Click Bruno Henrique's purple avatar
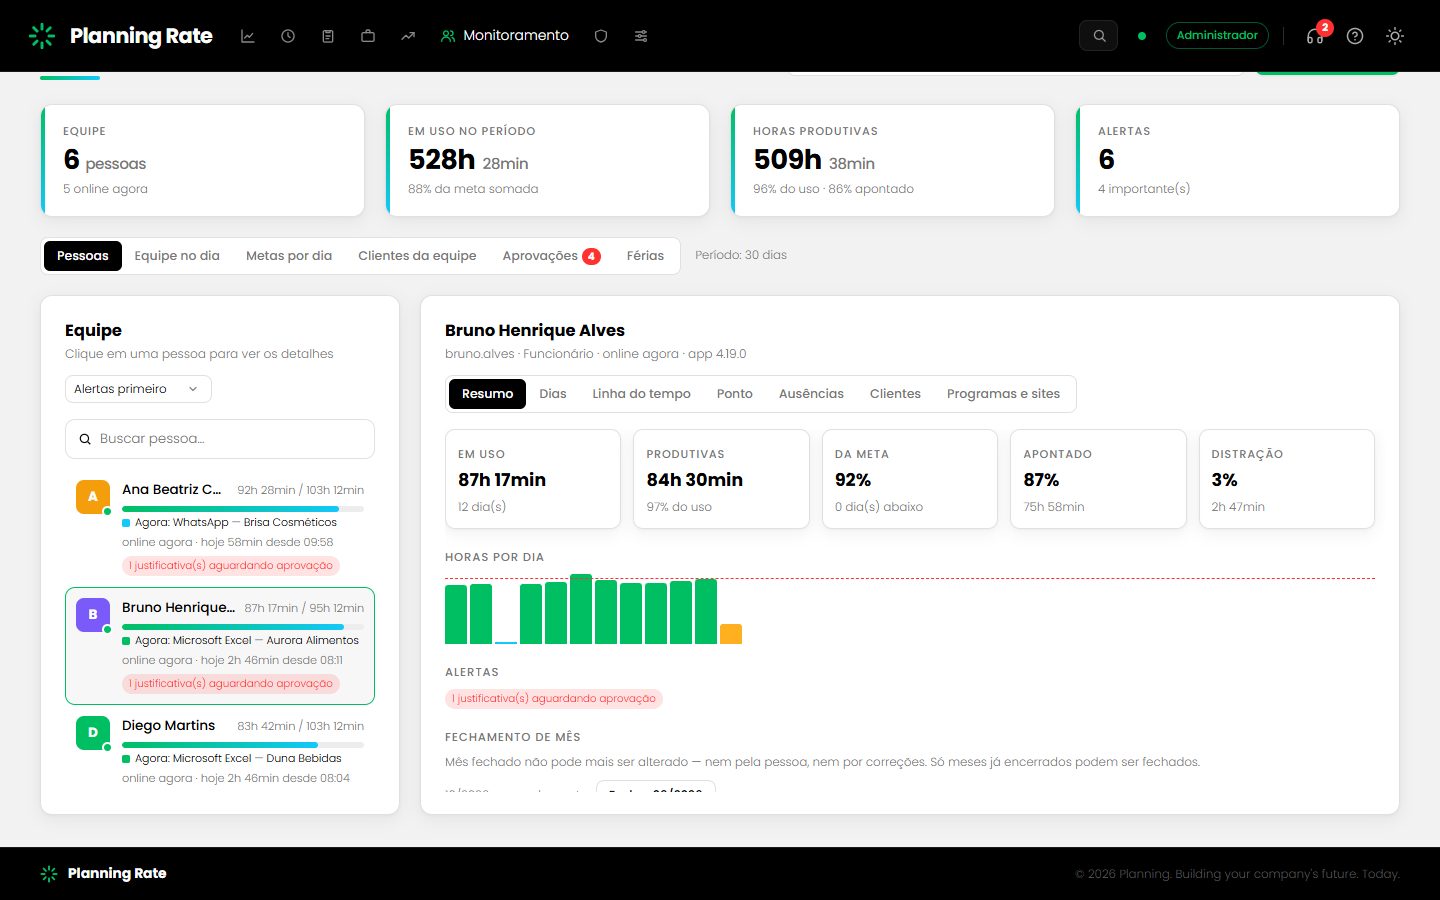 click(x=93, y=615)
